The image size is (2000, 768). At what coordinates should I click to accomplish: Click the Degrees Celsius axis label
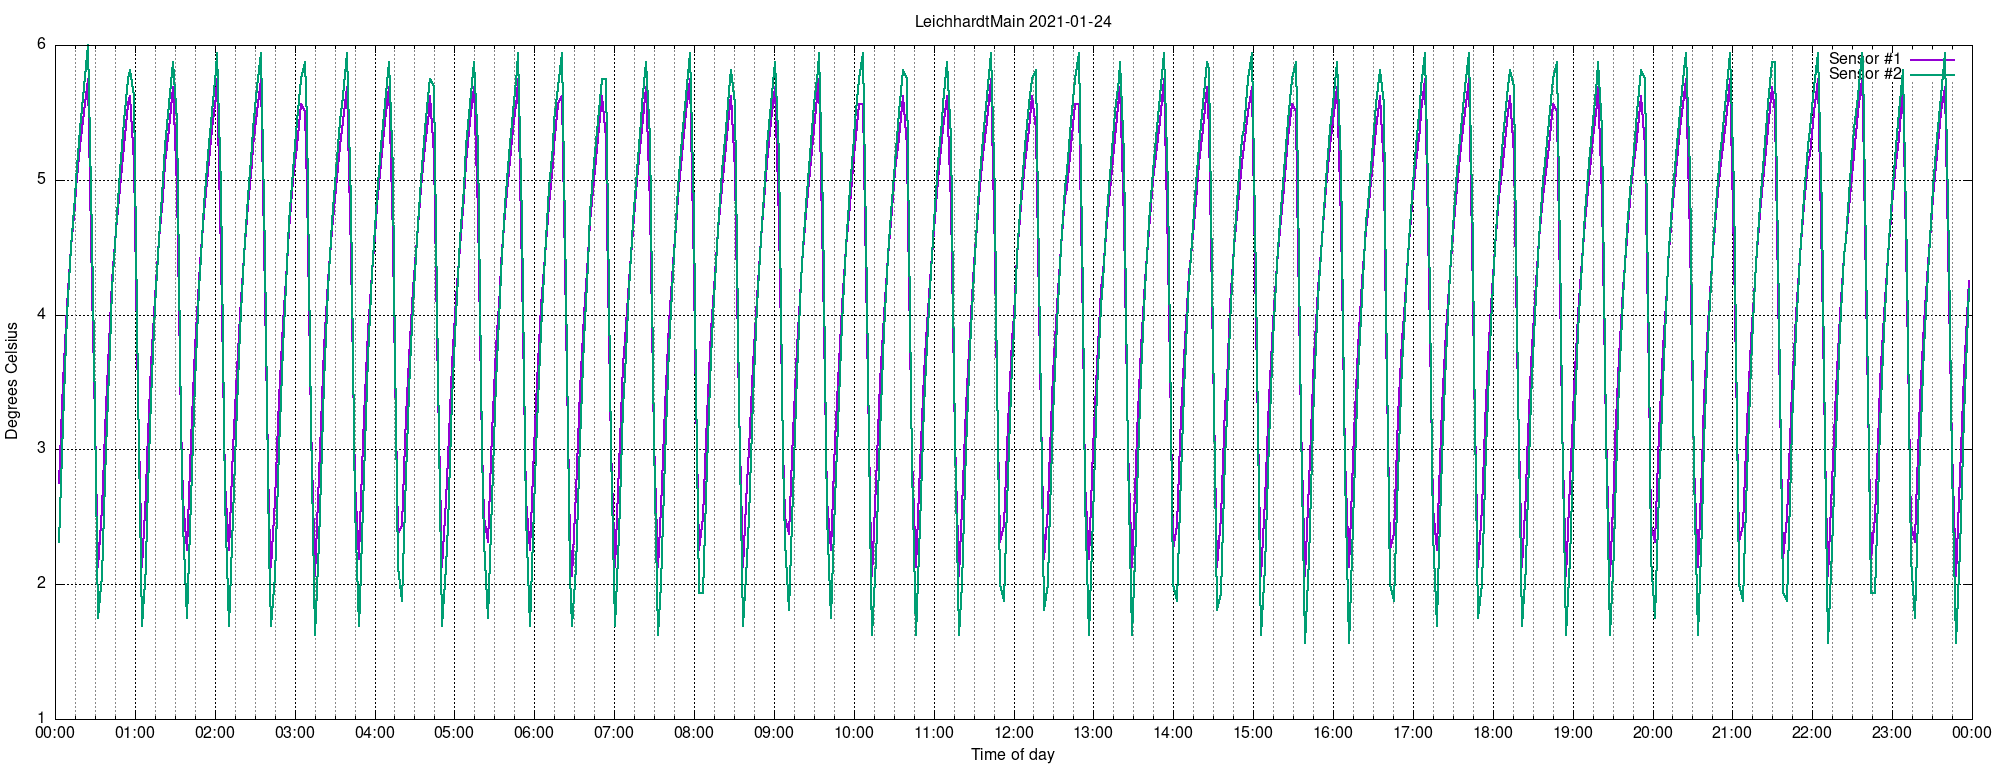(x=12, y=381)
